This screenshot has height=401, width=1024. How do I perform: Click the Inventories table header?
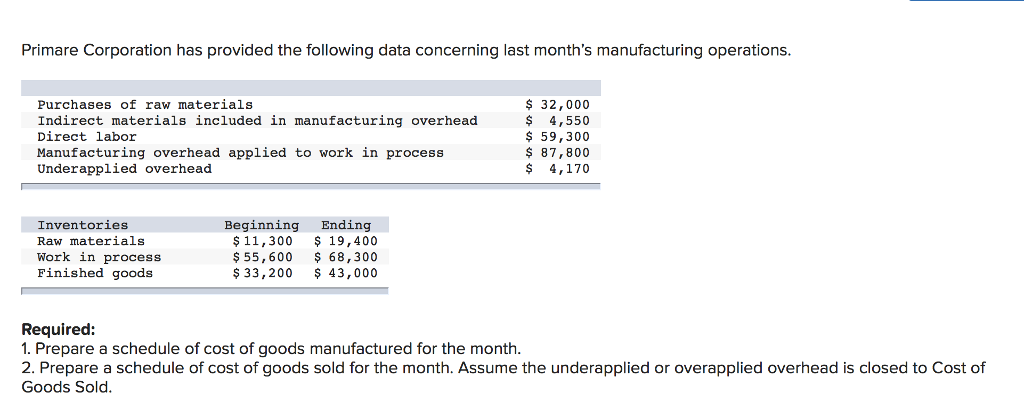(83, 225)
